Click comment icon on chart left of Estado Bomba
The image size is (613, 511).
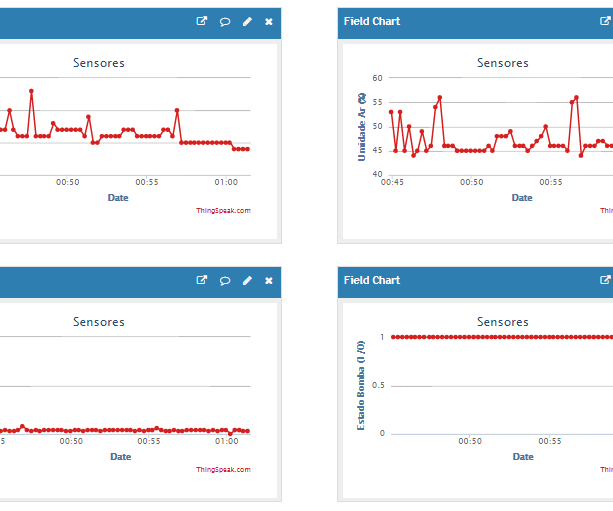pos(225,281)
